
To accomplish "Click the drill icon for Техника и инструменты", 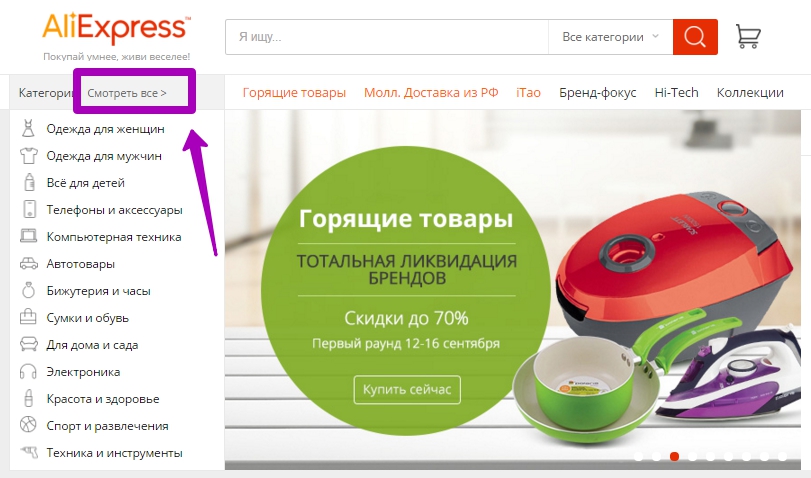I will (29, 453).
